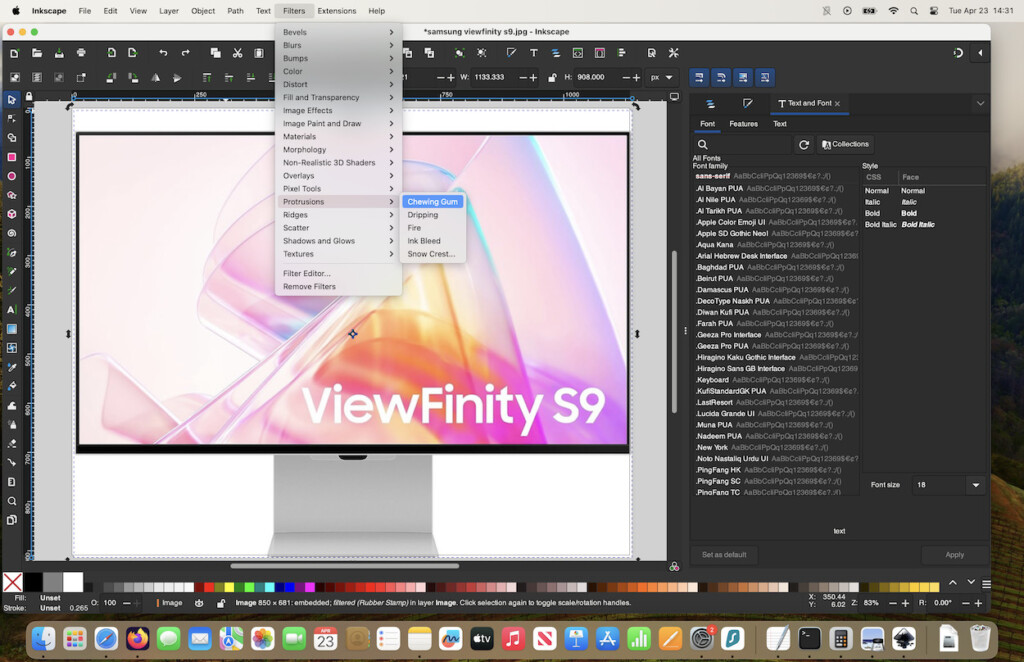Expand the Color filter submenu
Viewport: 1024px width, 662px height.
coord(338,71)
